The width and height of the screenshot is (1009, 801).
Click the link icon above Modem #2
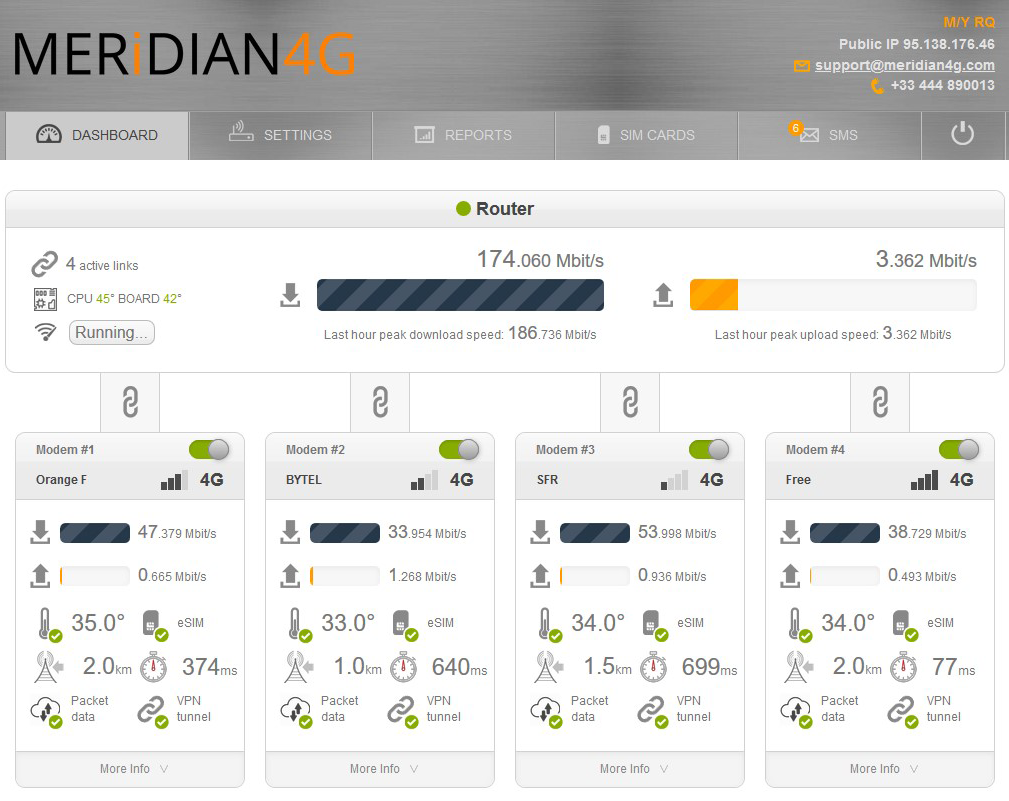pyautogui.click(x=380, y=402)
